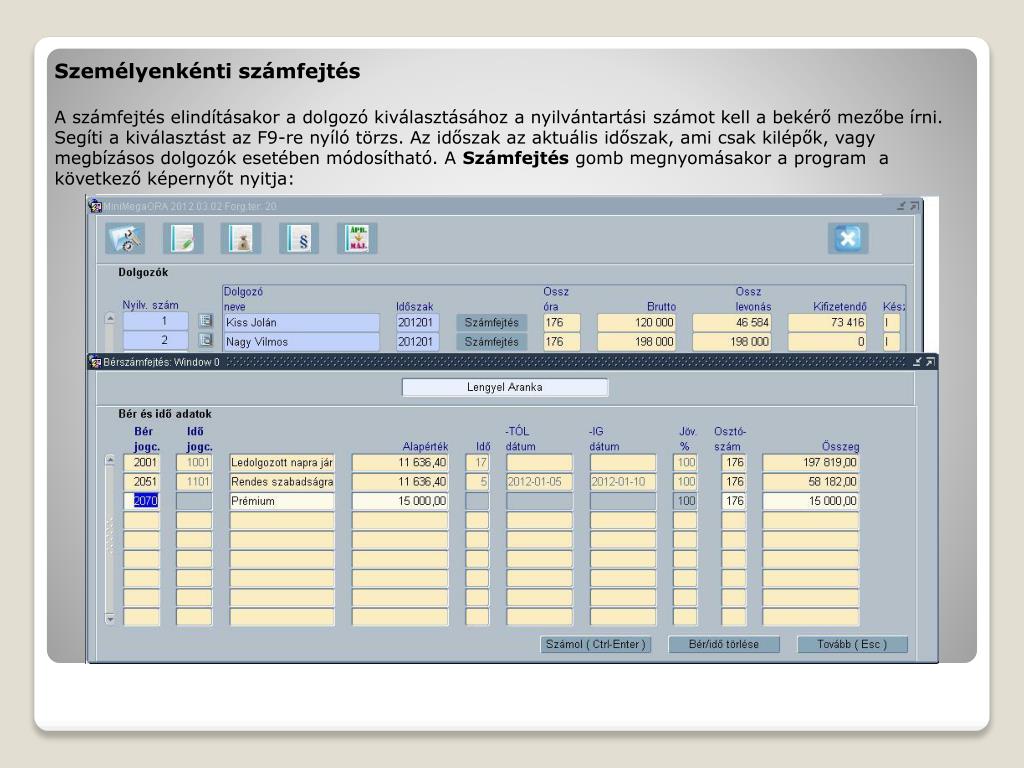The width and height of the screenshot is (1024, 768).
Task: Click the paragraph sign (§) toolbar icon
Action: 299,238
